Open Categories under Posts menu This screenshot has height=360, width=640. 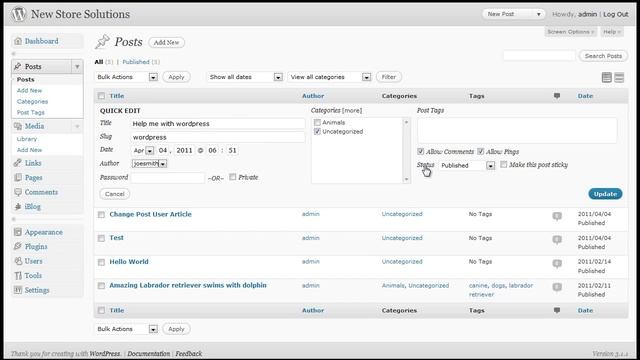tap(32, 101)
